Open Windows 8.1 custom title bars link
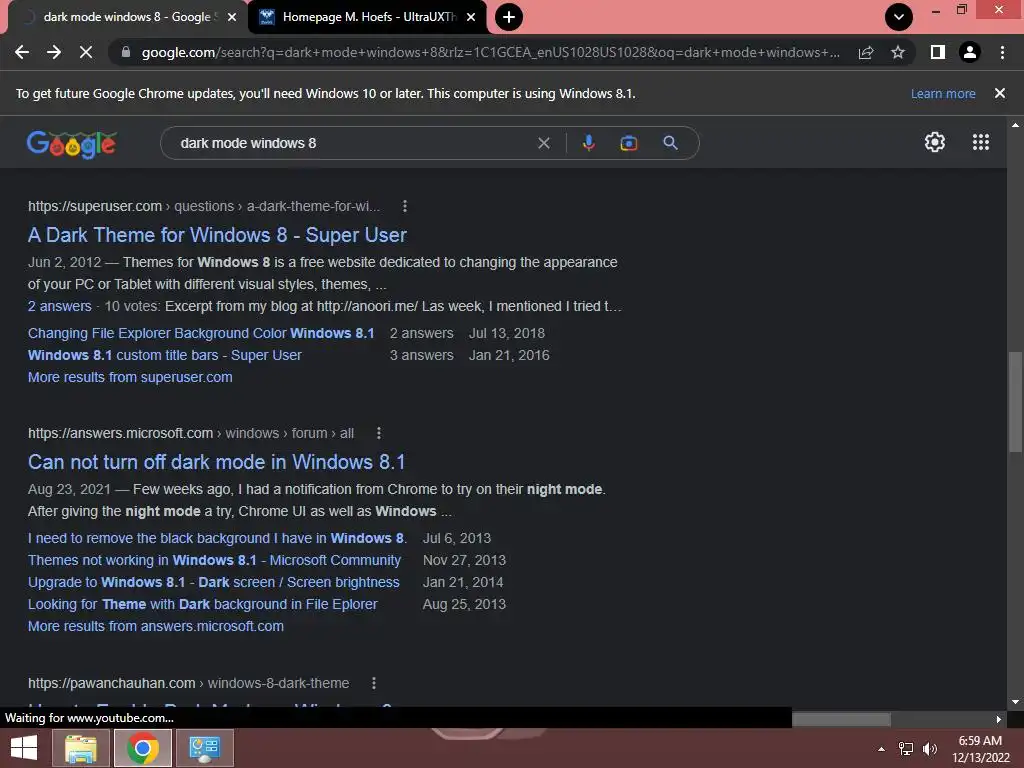 [x=165, y=355]
